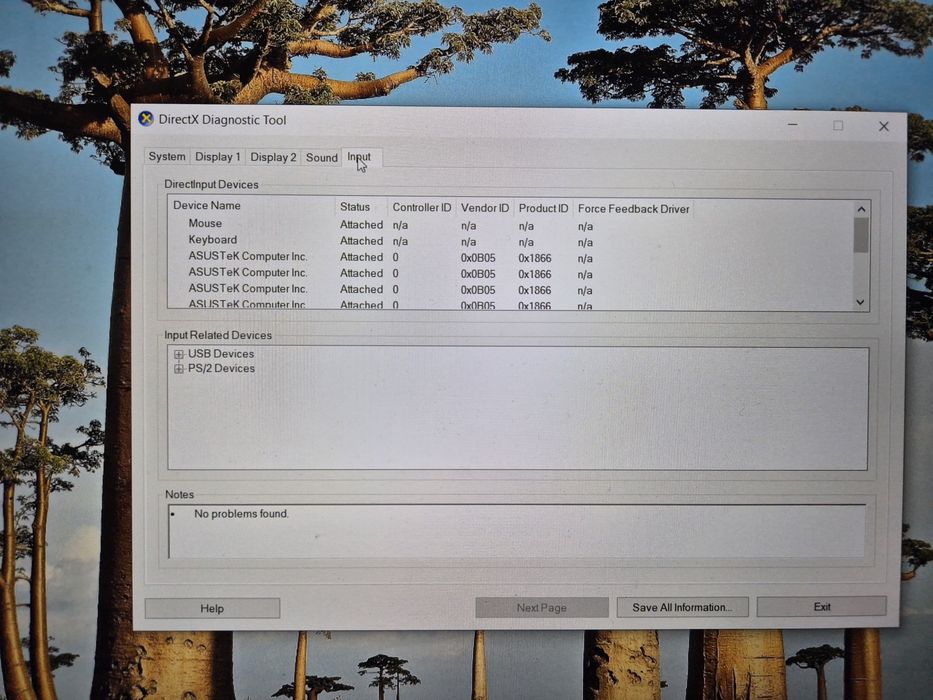
Task: Select the Input tab
Action: tap(361, 157)
